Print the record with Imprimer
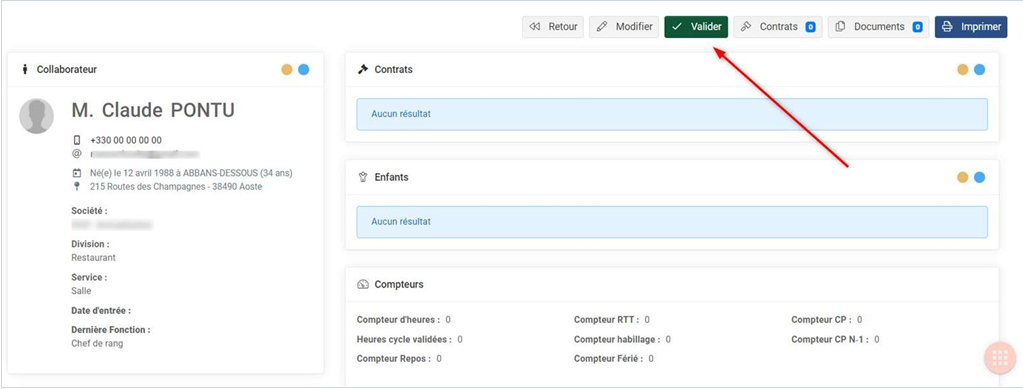This screenshot has height=389, width=1023. (x=971, y=27)
